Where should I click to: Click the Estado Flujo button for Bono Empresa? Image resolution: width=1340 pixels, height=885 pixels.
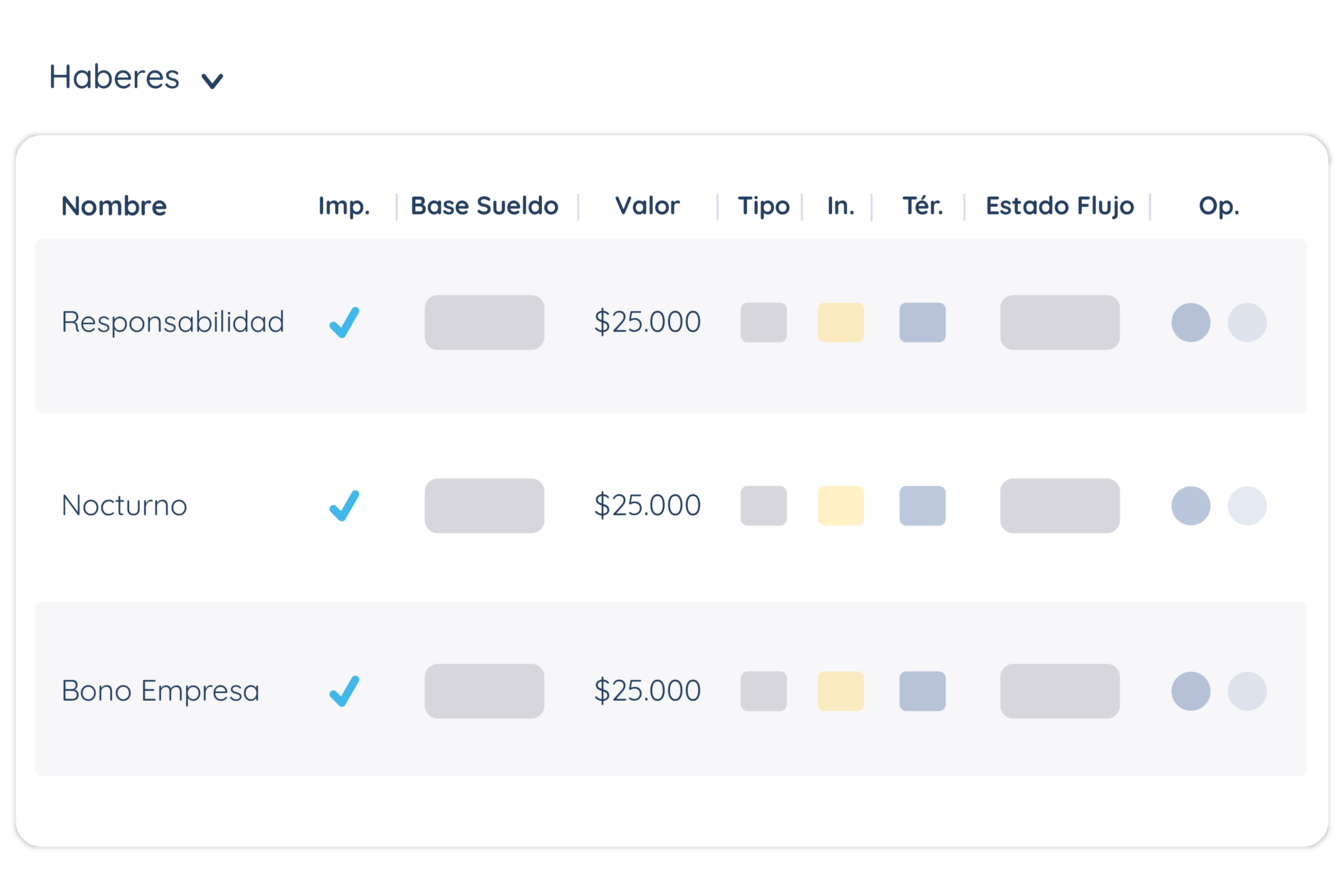(x=1060, y=691)
